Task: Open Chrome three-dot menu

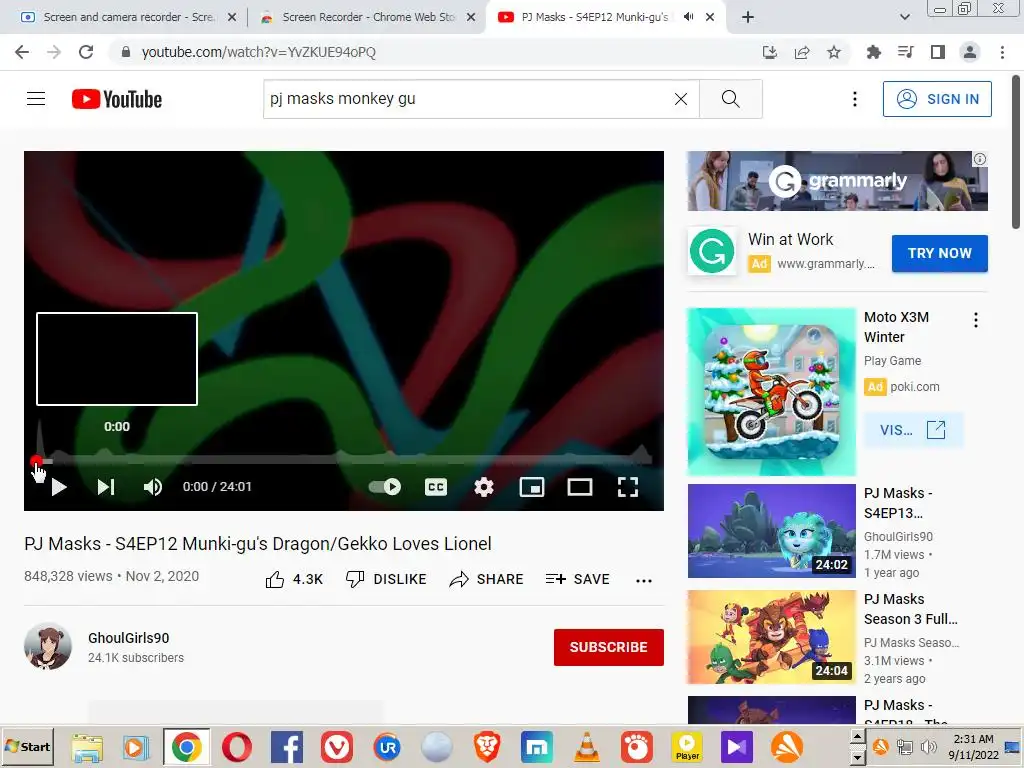Action: click(1002, 52)
